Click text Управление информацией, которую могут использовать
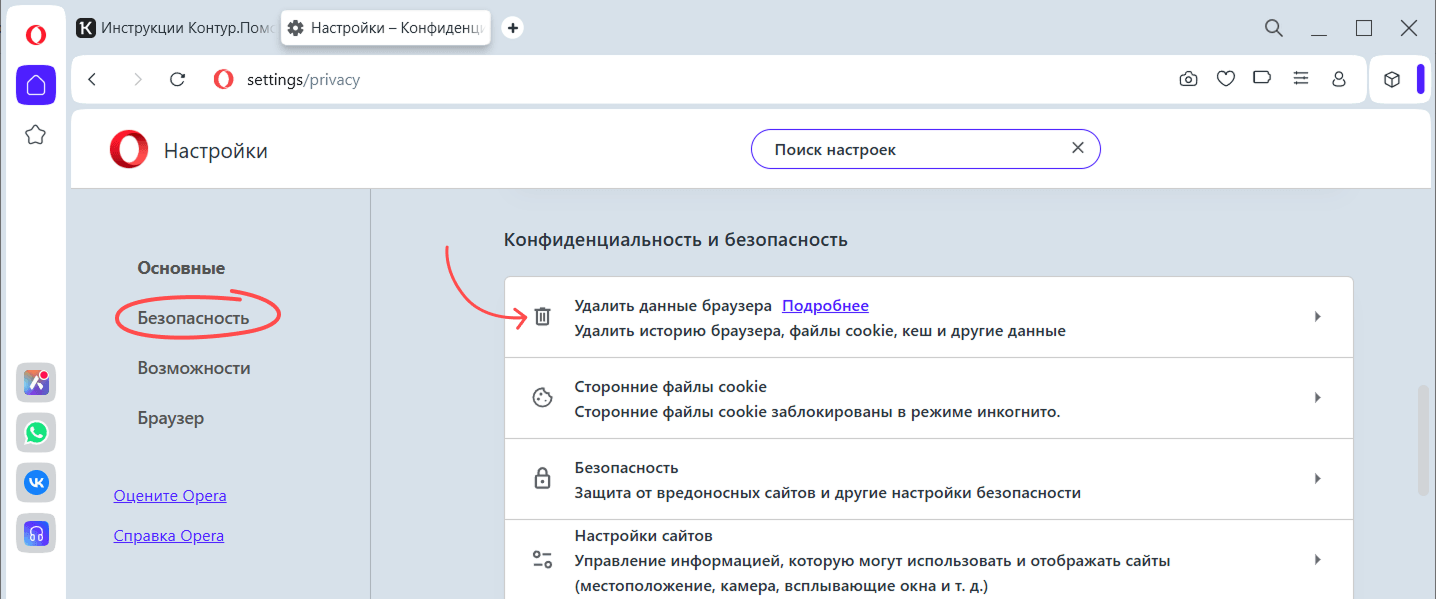 point(872,560)
